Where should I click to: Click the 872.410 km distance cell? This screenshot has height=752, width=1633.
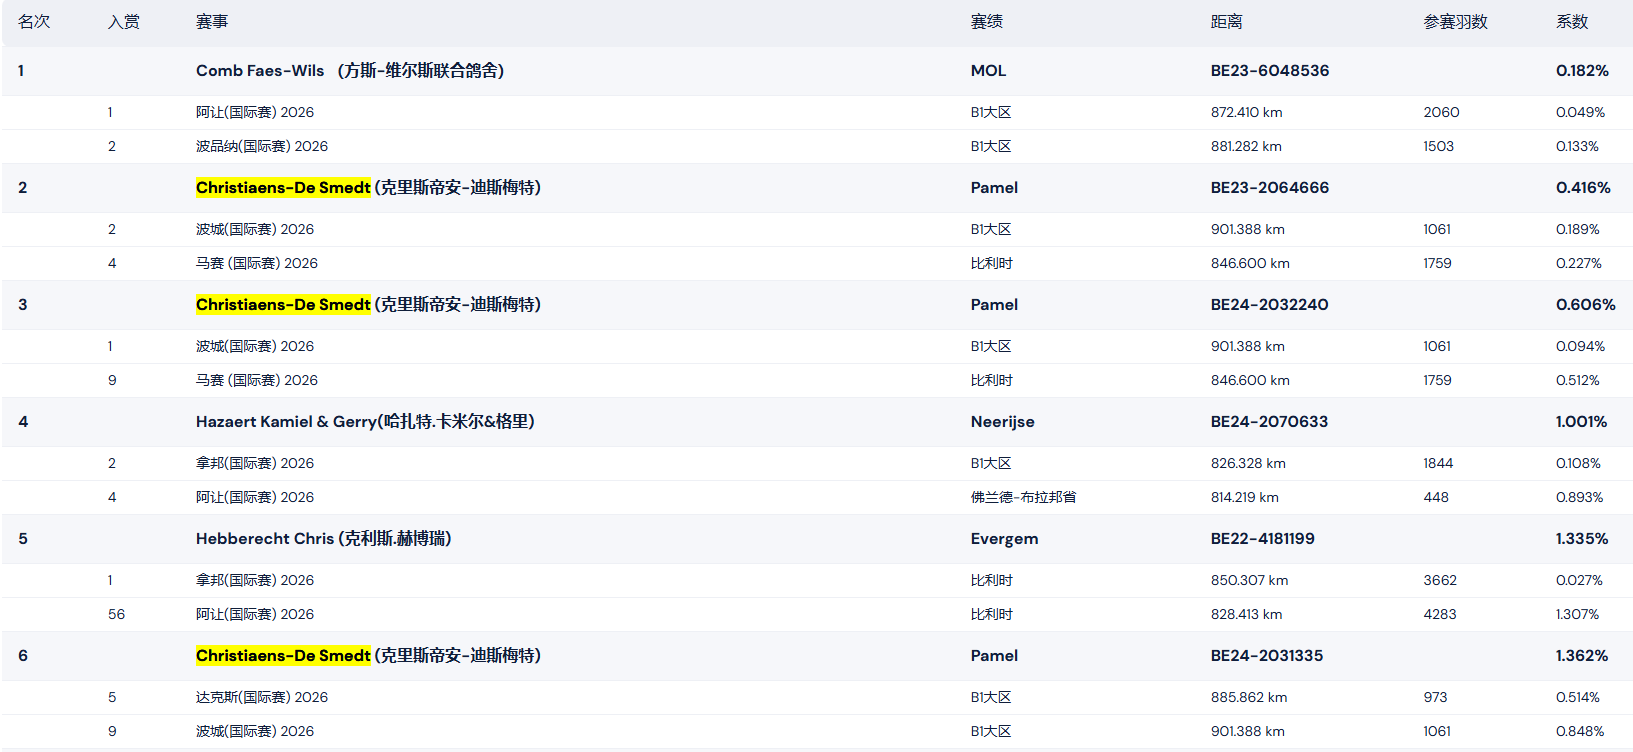tap(1247, 112)
